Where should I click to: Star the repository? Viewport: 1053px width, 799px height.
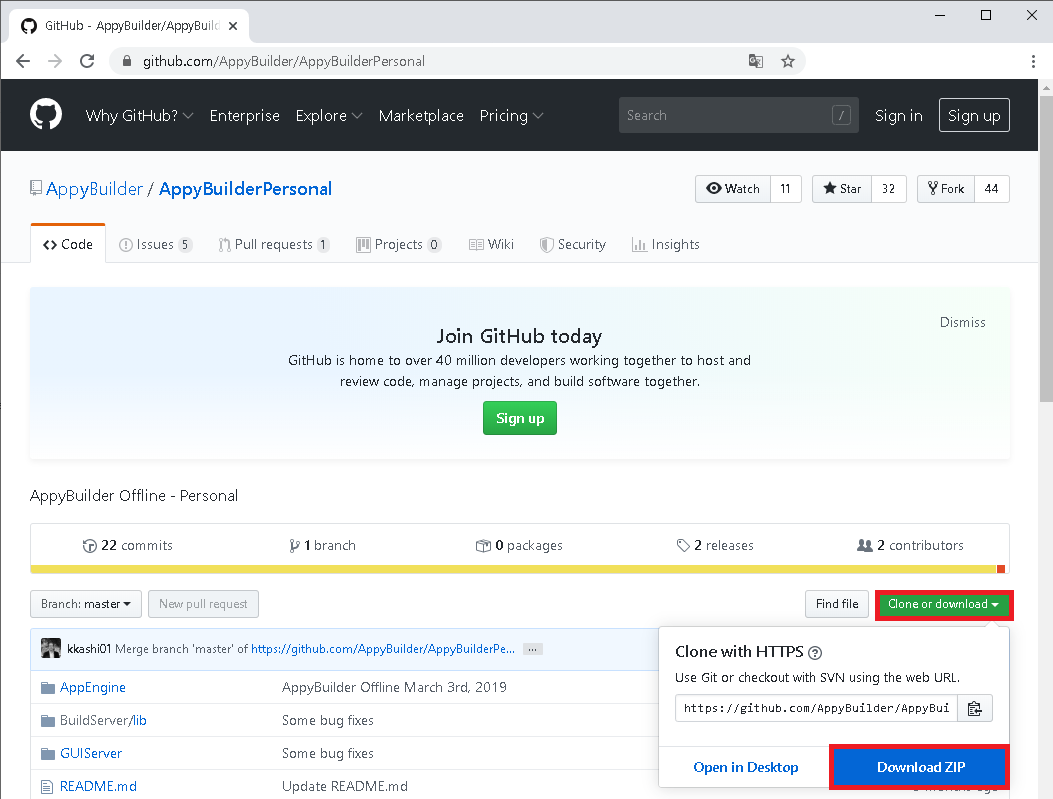842,189
